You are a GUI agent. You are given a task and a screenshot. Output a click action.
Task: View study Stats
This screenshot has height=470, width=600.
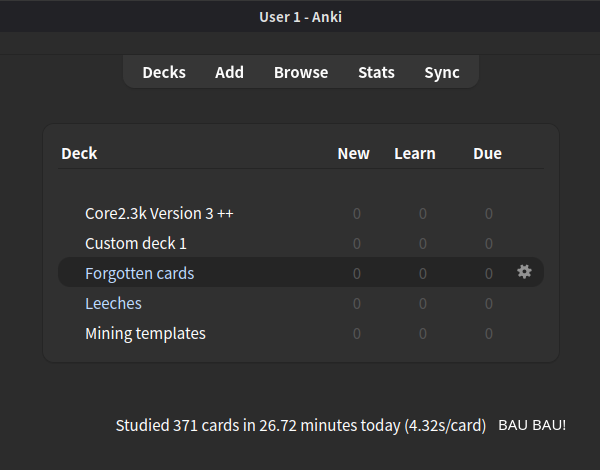376,72
